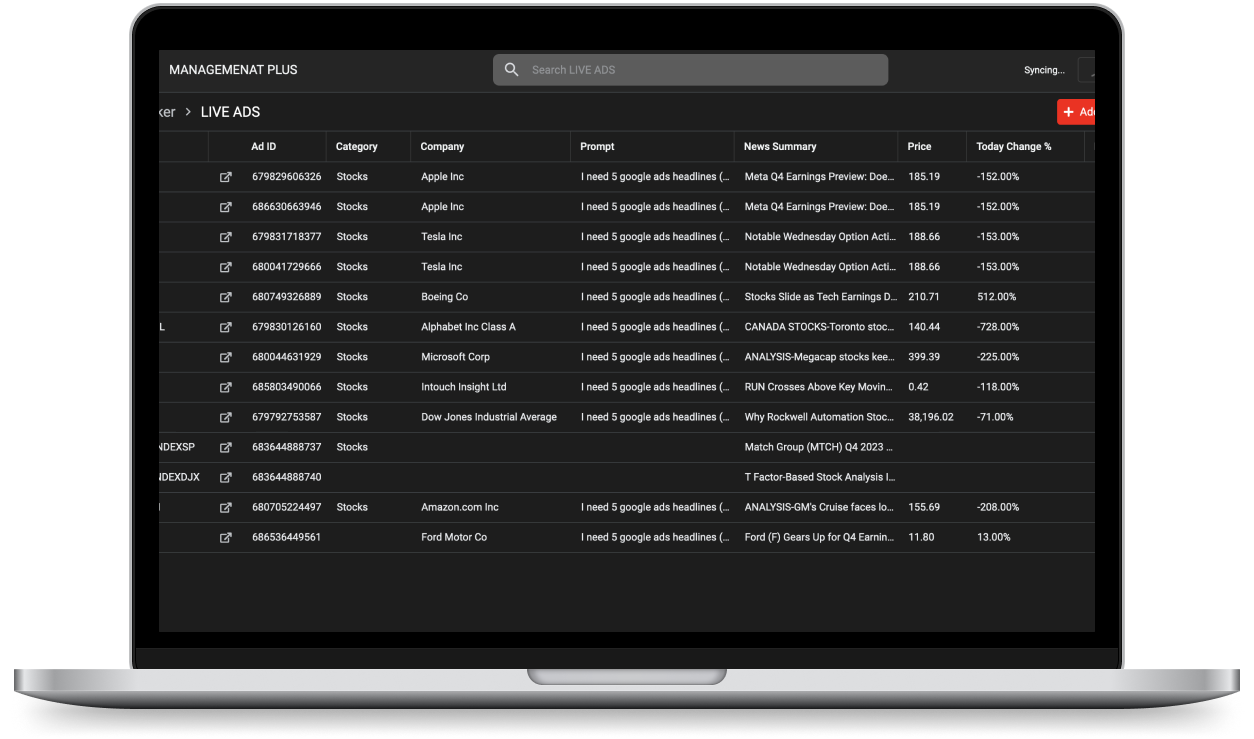Open external link for ad 679830126160

tap(226, 327)
